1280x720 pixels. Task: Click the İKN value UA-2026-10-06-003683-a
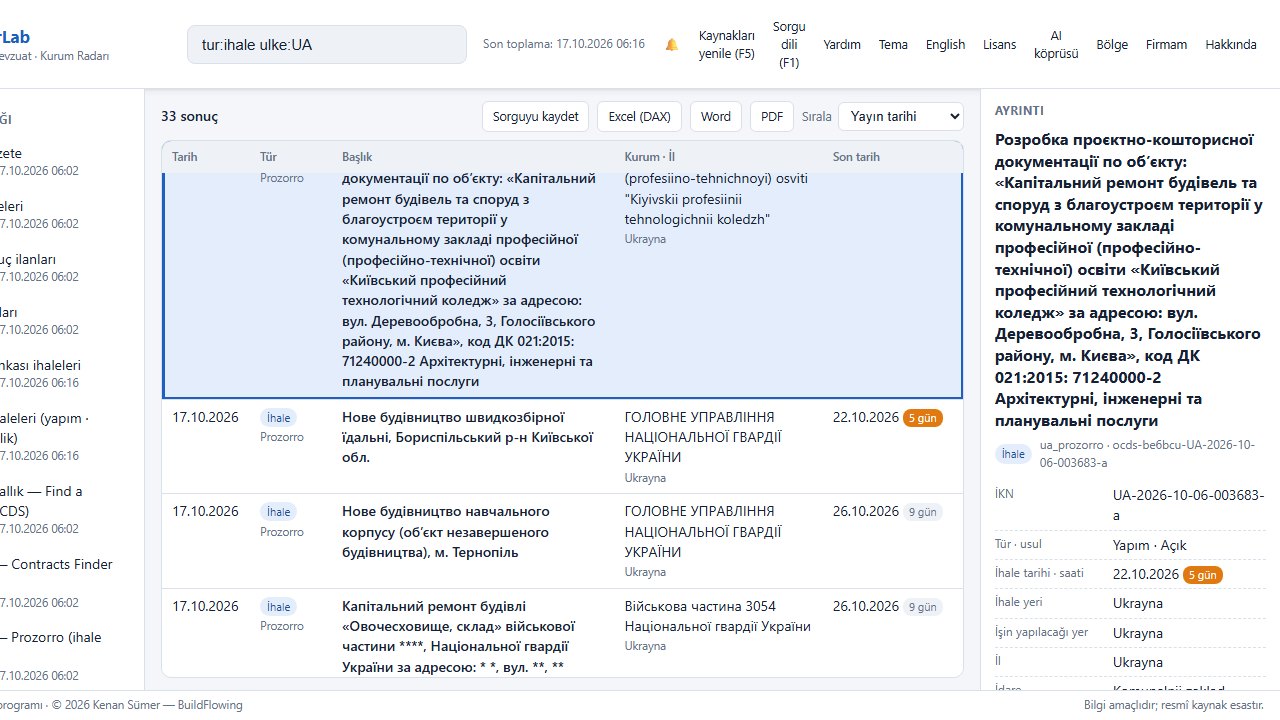pos(1189,505)
